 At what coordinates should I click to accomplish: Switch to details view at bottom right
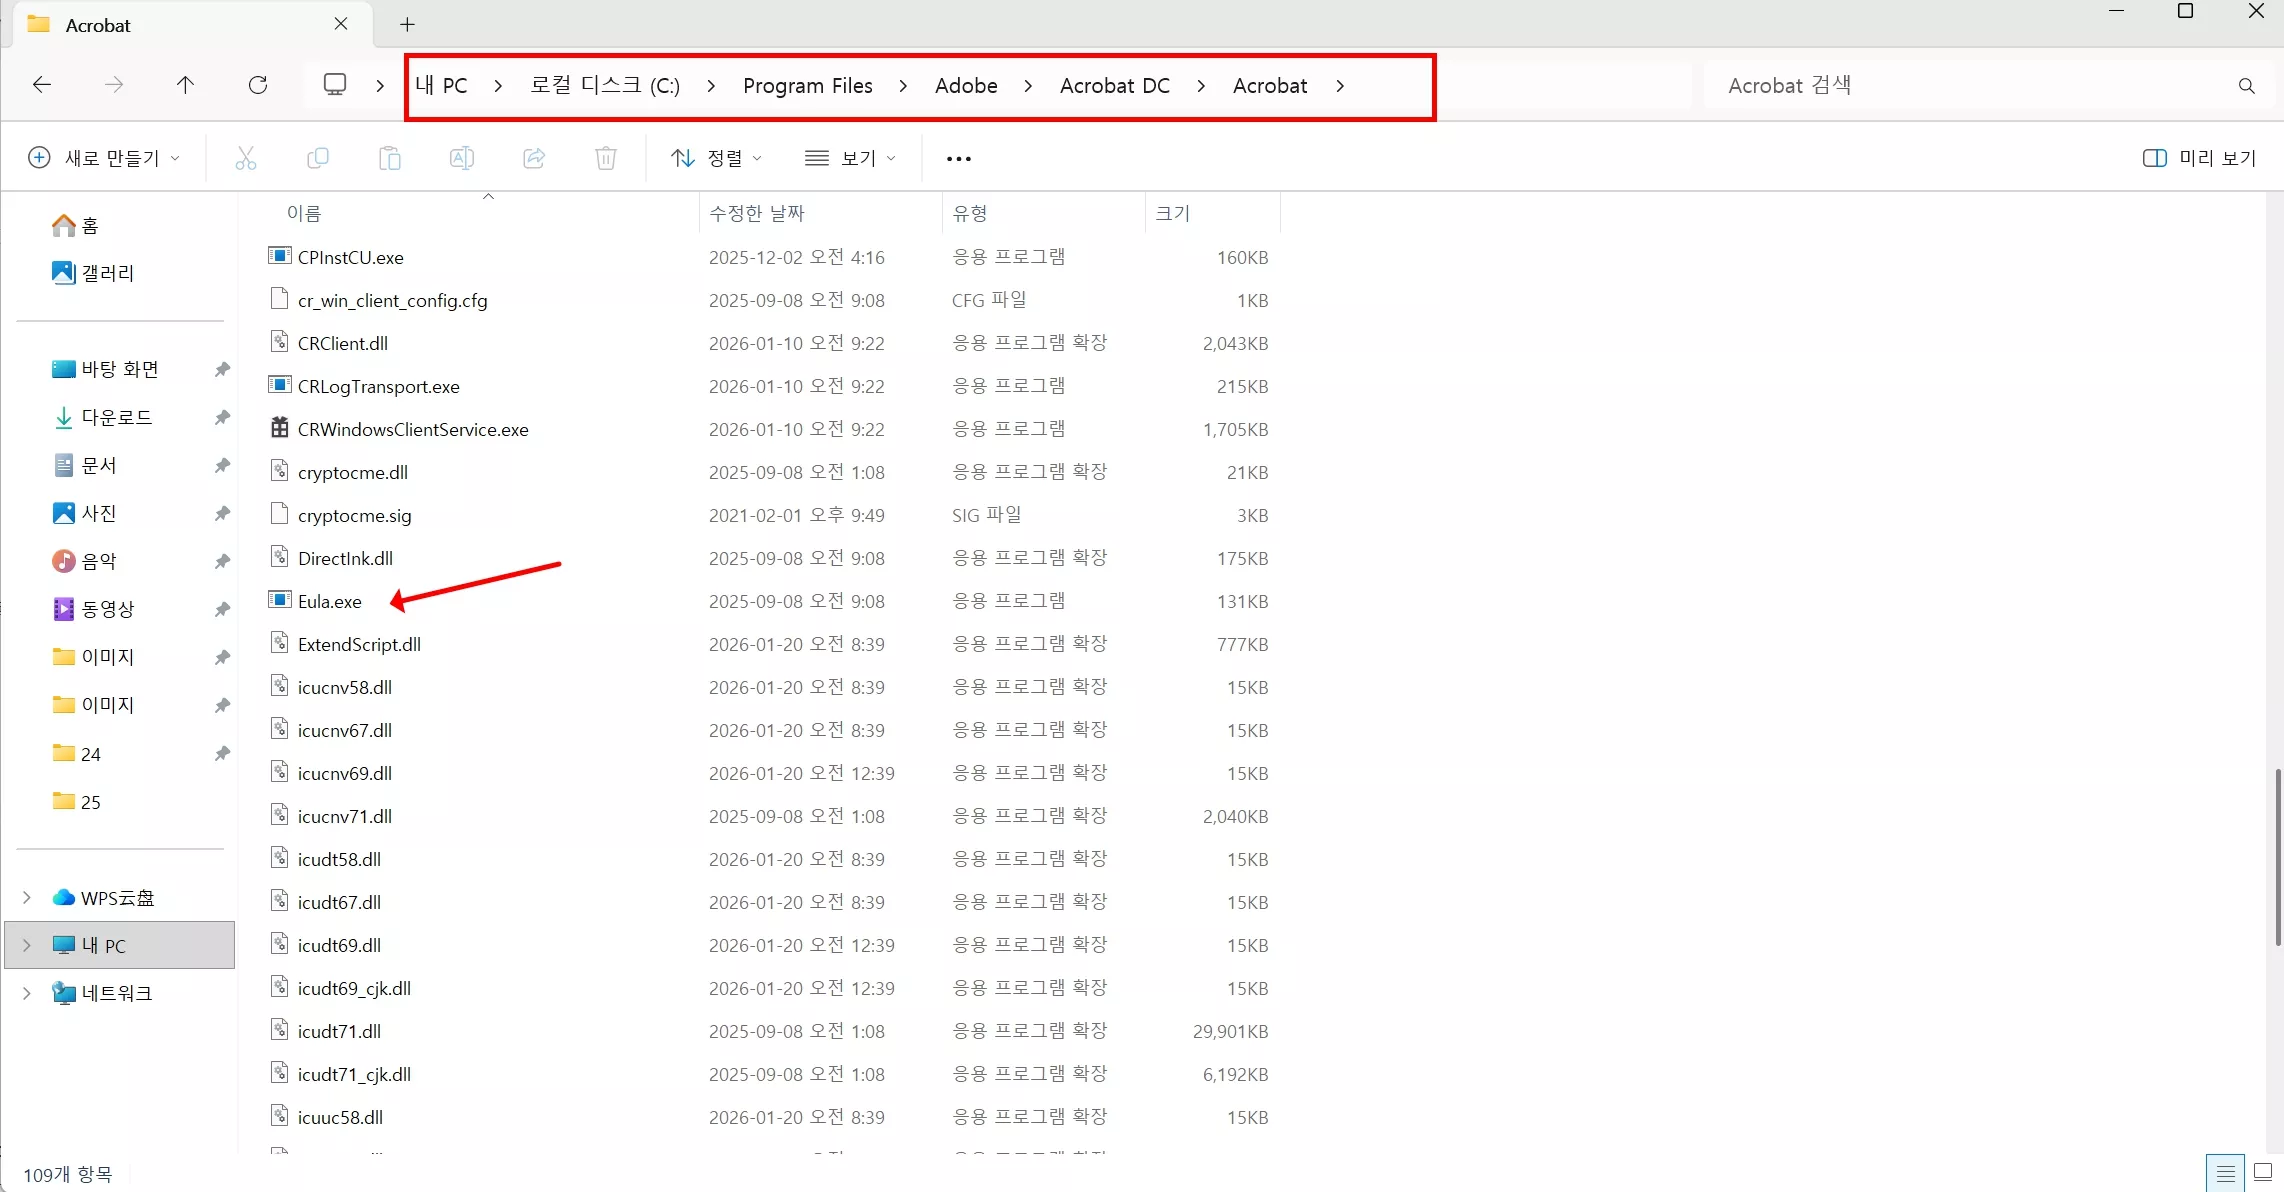[2224, 1171]
